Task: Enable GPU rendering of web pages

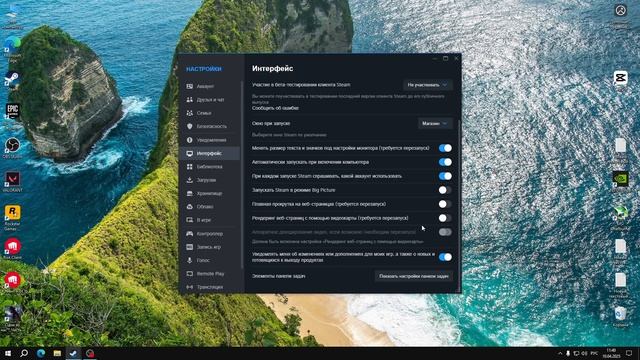Action: tap(445, 218)
